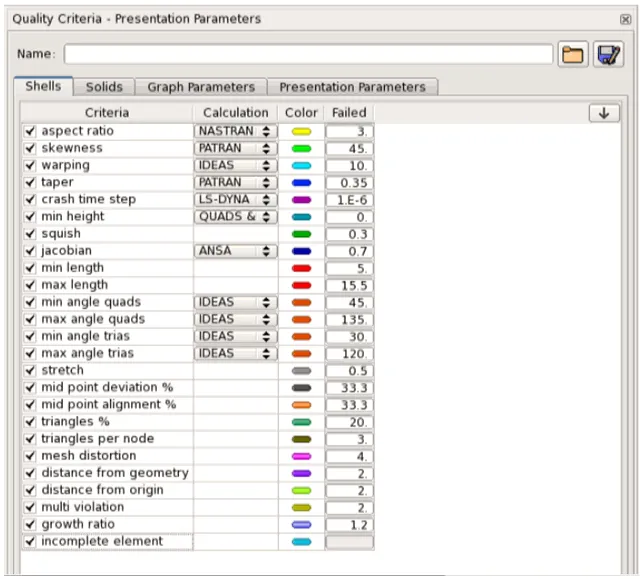This screenshot has width=640, height=579.
Task: Pick the red color swatch for min length
Action: [302, 268]
